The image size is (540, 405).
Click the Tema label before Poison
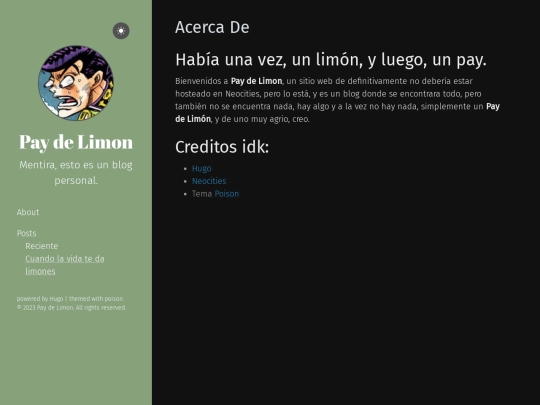point(202,194)
